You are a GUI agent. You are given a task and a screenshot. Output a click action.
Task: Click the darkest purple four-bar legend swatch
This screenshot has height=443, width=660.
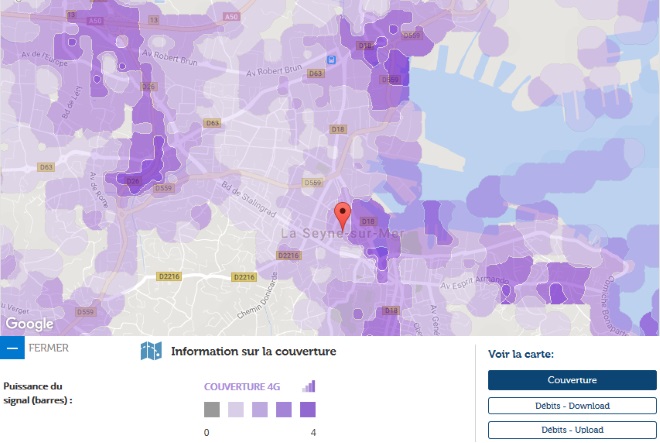tap(308, 409)
